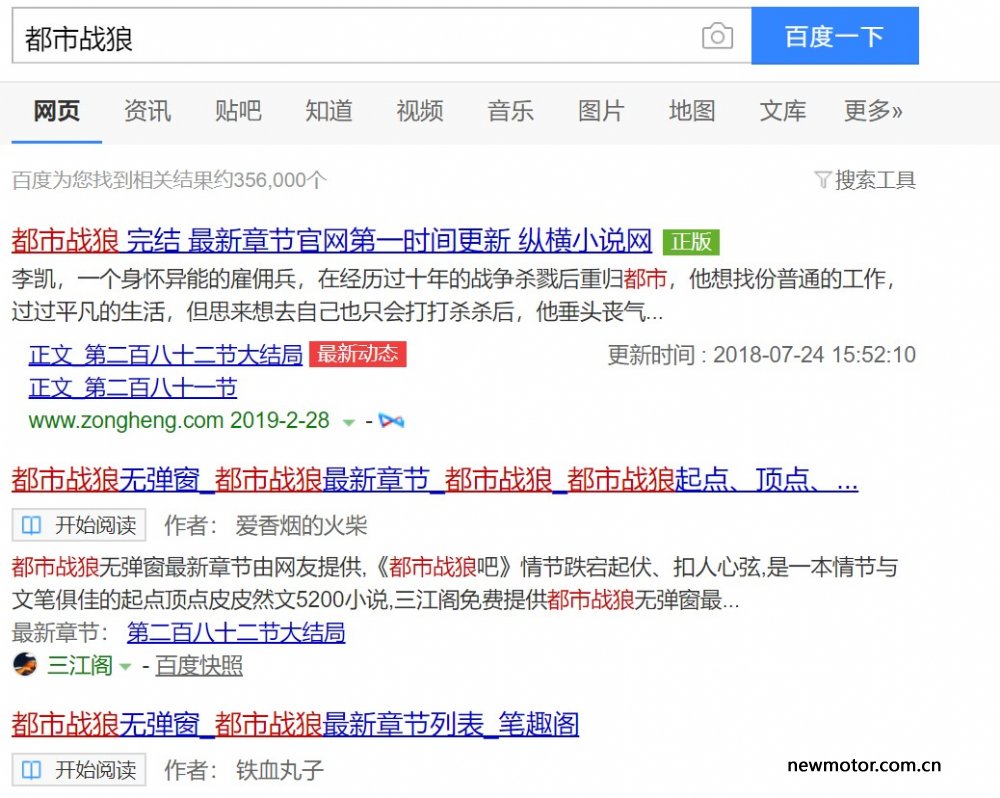This screenshot has height=798, width=1000.
Task: Switch to the 地图 tab
Action: [691, 111]
